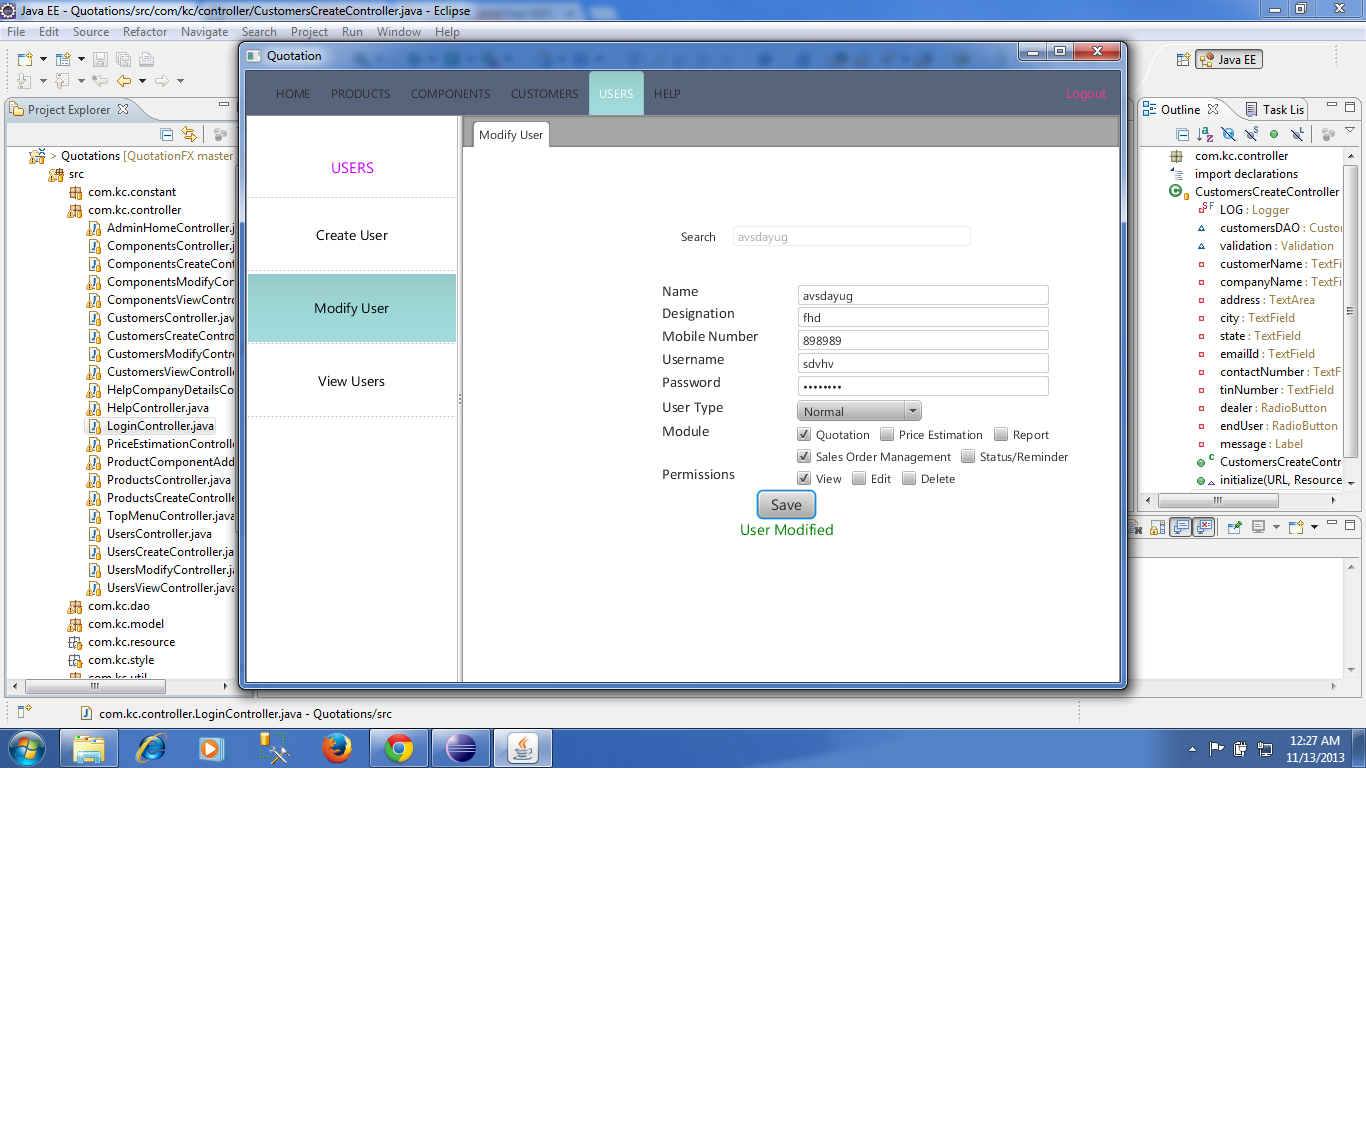The image size is (1366, 1134).
Task: Click the Designation field containing fhd
Action: [923, 317]
